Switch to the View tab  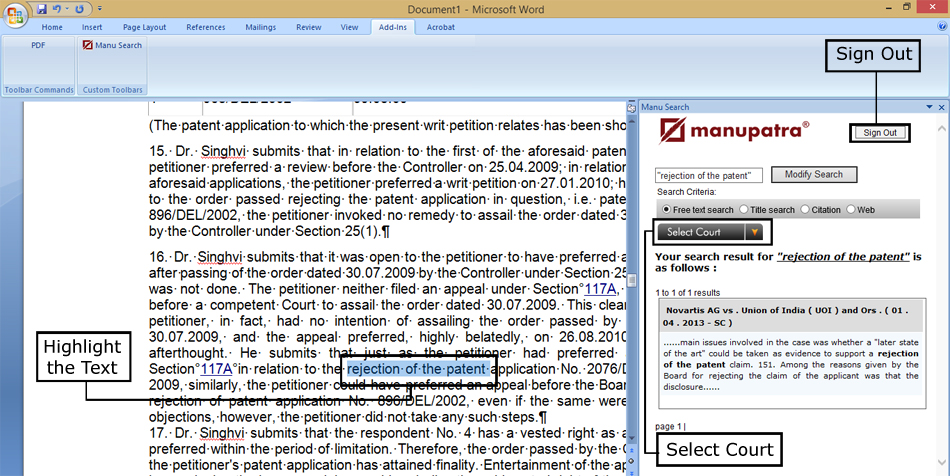coord(349,27)
